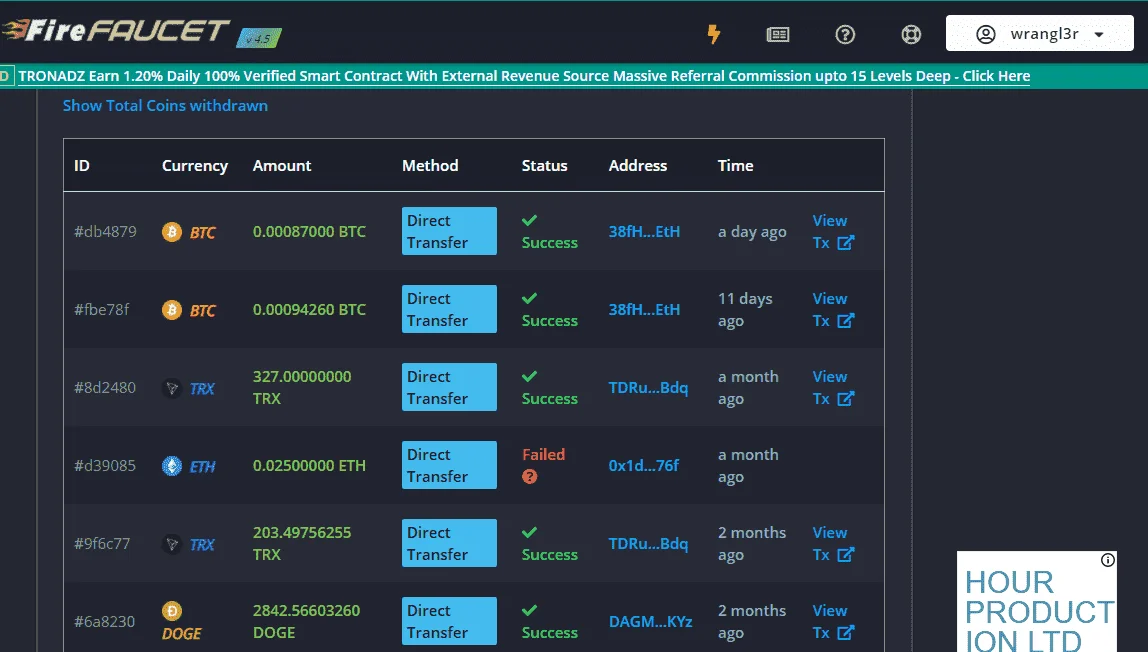Open address TDRu...Bdq in row #8d2480
The height and width of the screenshot is (652, 1148).
tap(648, 387)
